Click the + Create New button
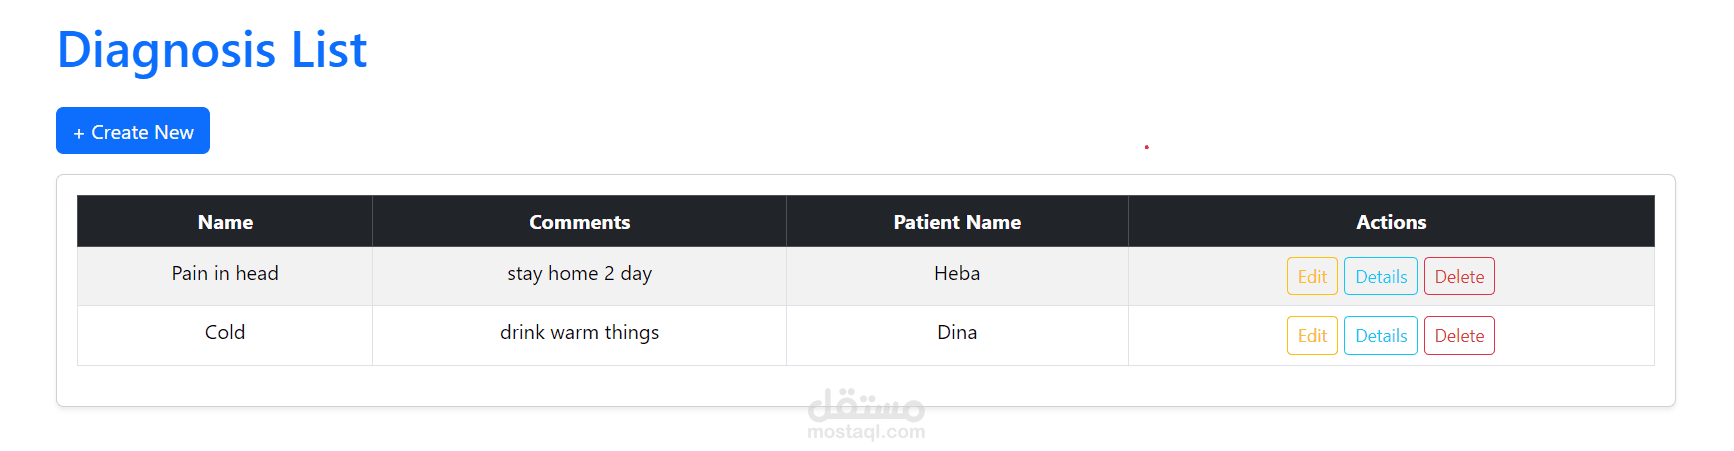The height and width of the screenshot is (451, 1734). [133, 131]
